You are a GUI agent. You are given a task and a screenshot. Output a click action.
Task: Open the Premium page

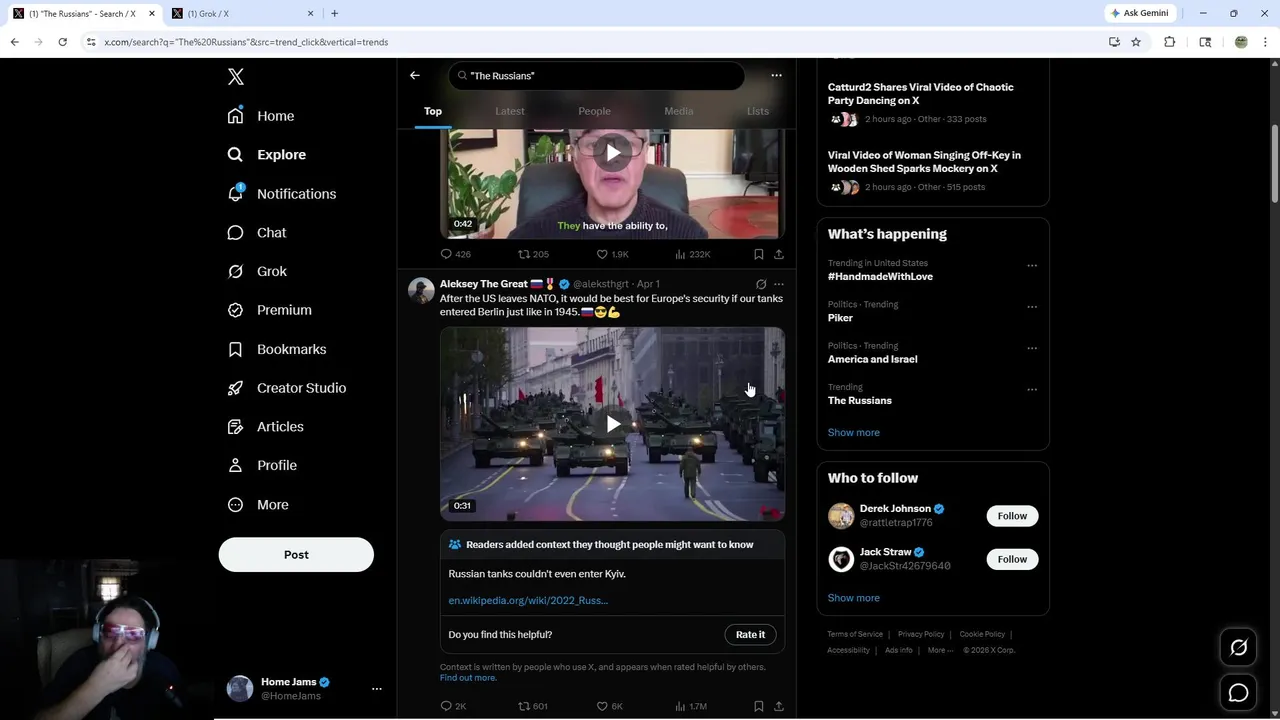[x=269, y=310]
